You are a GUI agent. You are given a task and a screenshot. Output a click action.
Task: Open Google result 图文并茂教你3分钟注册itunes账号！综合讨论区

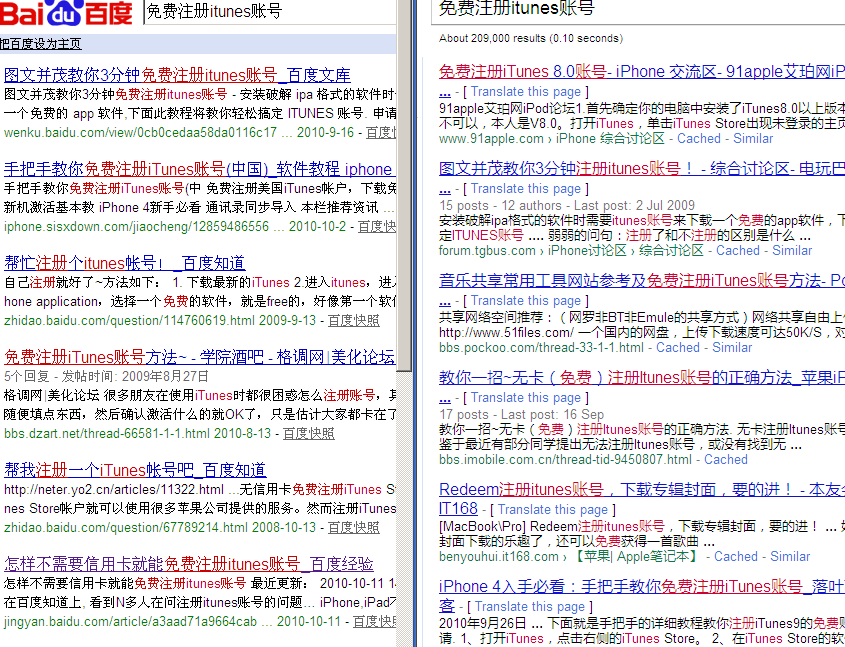pyautogui.click(x=642, y=168)
